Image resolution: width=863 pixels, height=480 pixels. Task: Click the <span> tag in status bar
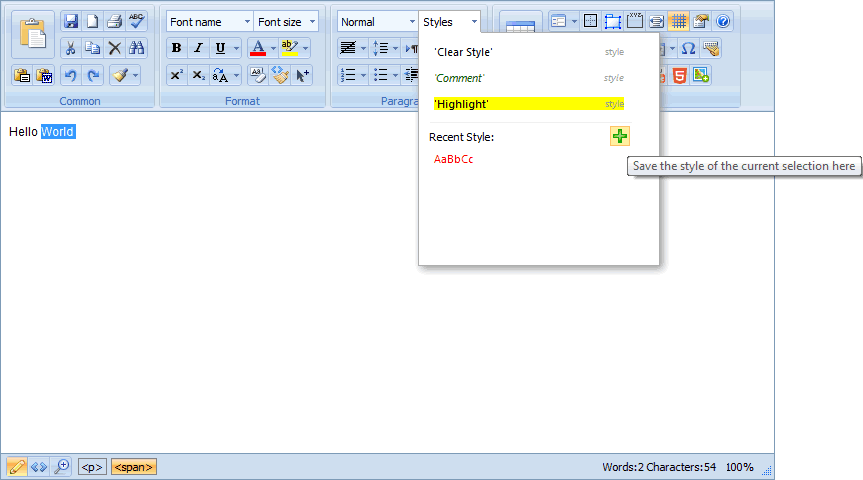(133, 466)
